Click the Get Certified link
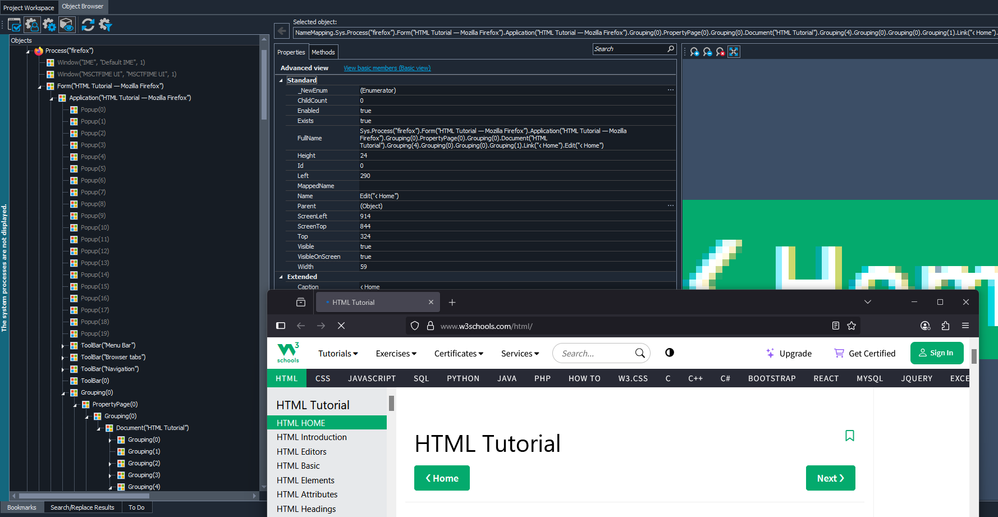998x517 pixels. point(864,353)
